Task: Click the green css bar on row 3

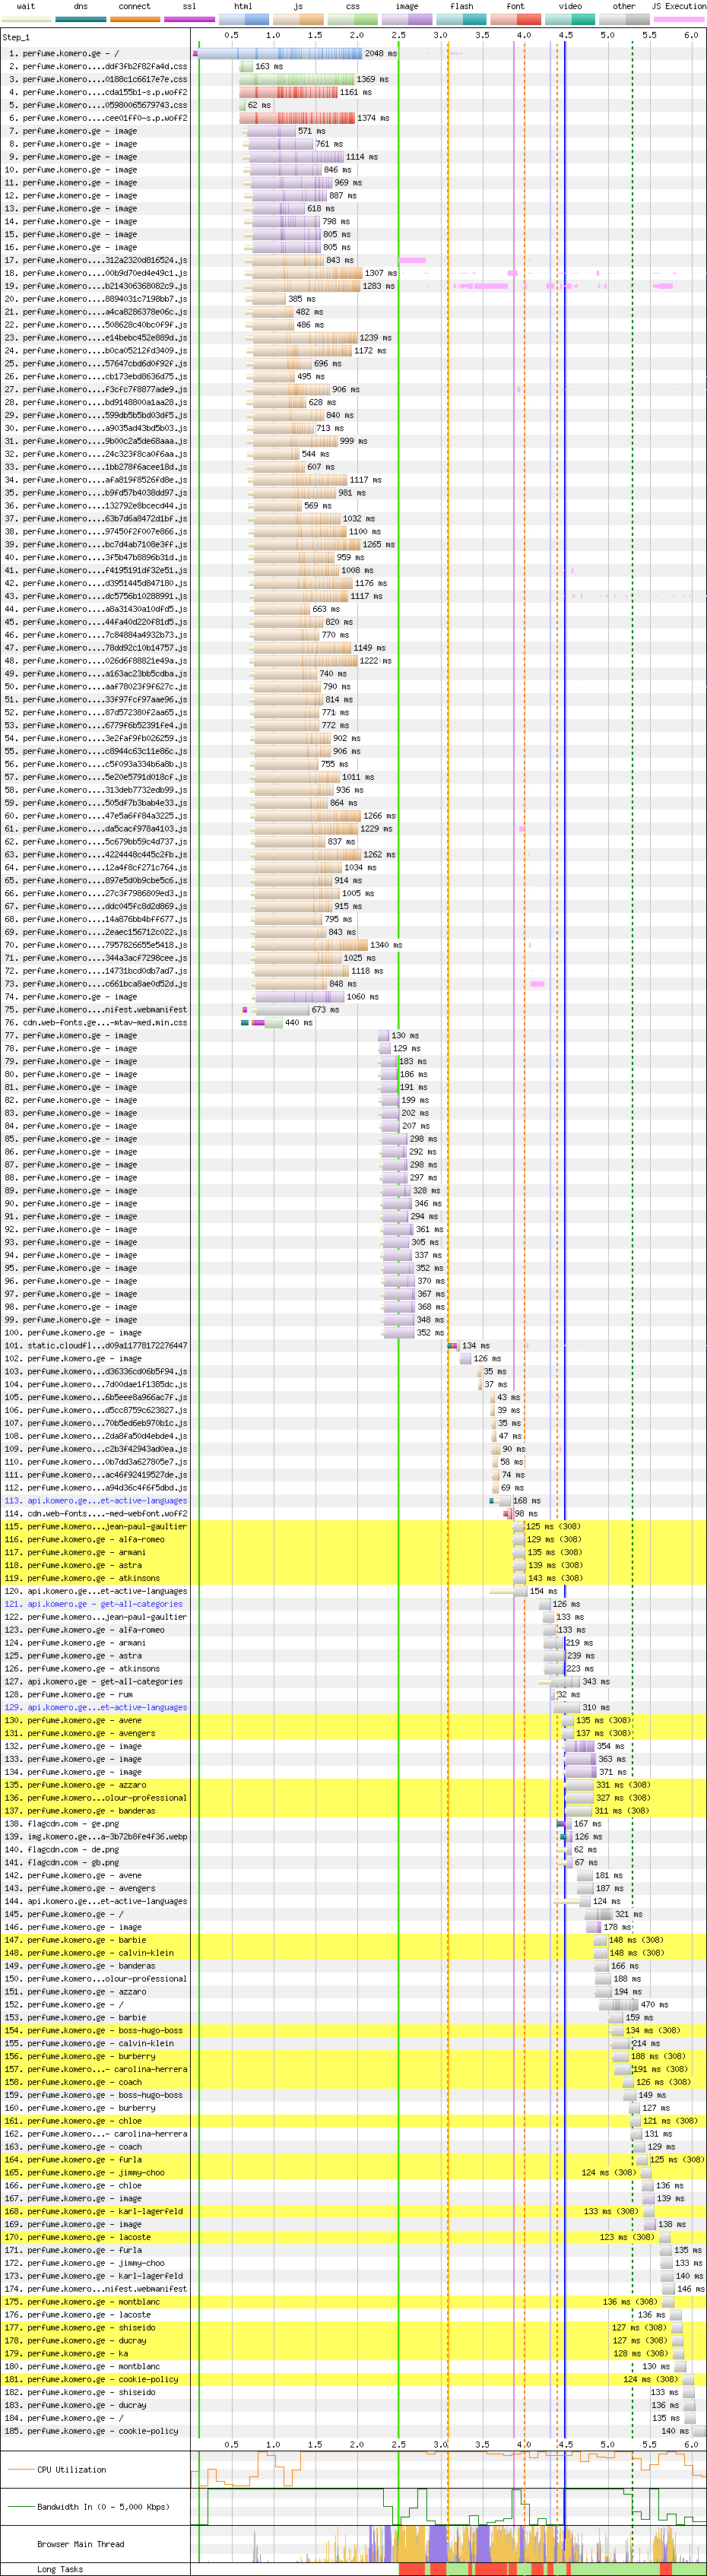Action: (297, 79)
